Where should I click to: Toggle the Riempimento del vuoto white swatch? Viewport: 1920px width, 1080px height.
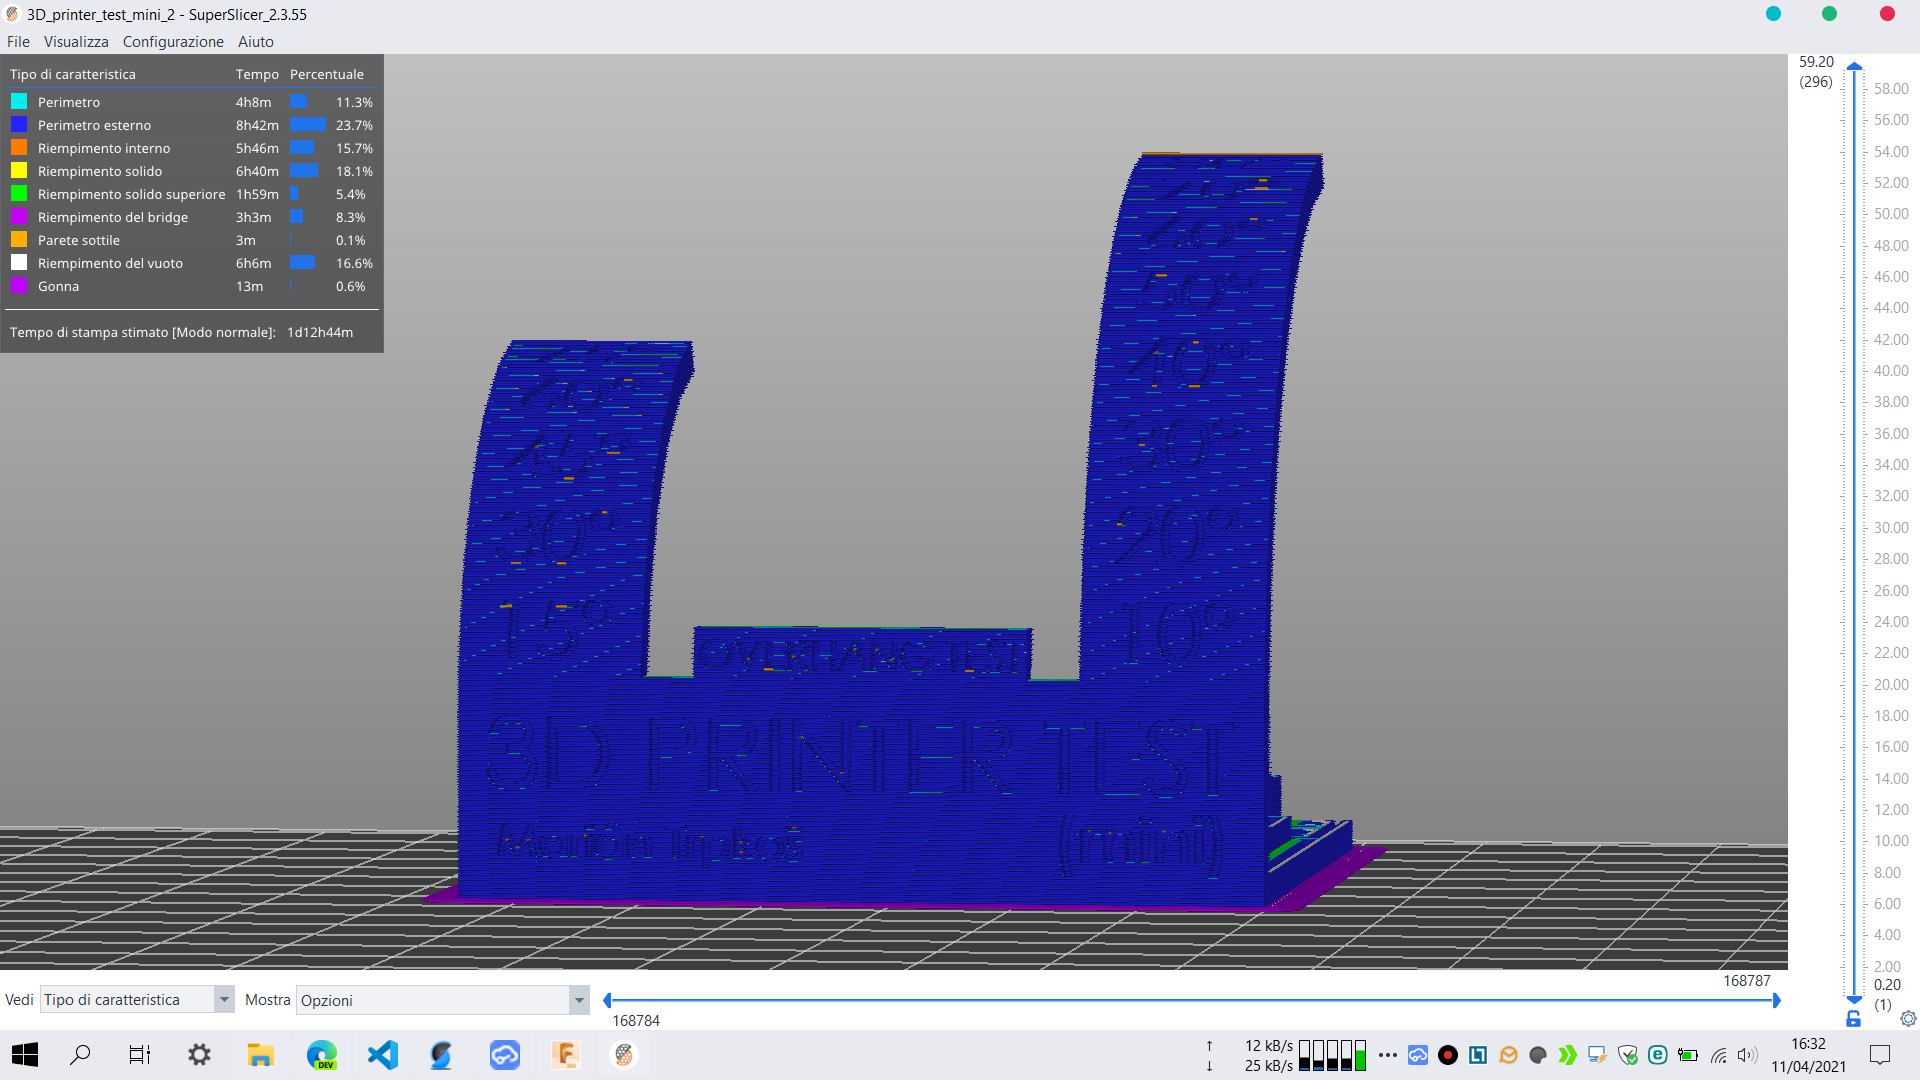(19, 262)
